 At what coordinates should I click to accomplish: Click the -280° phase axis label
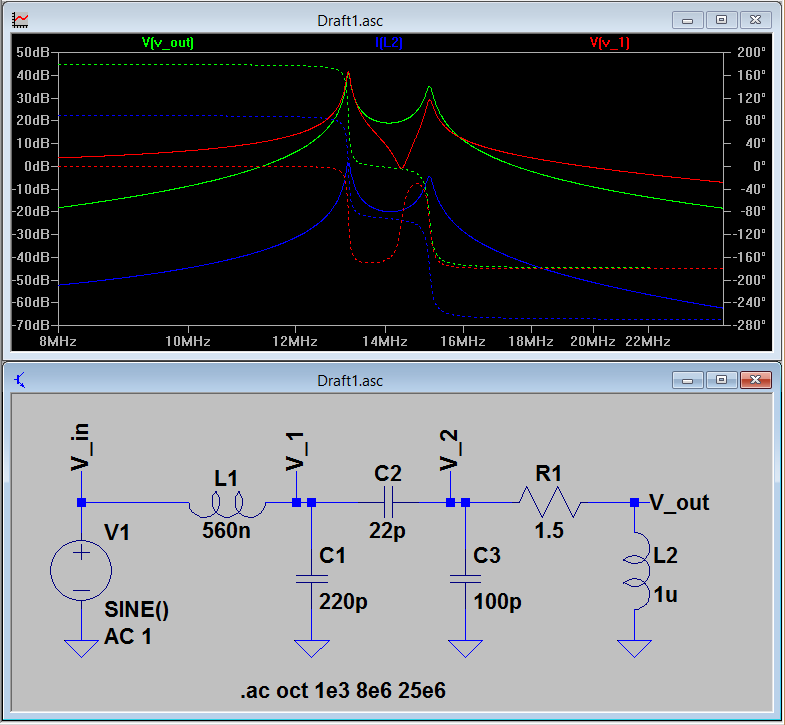pos(748,325)
